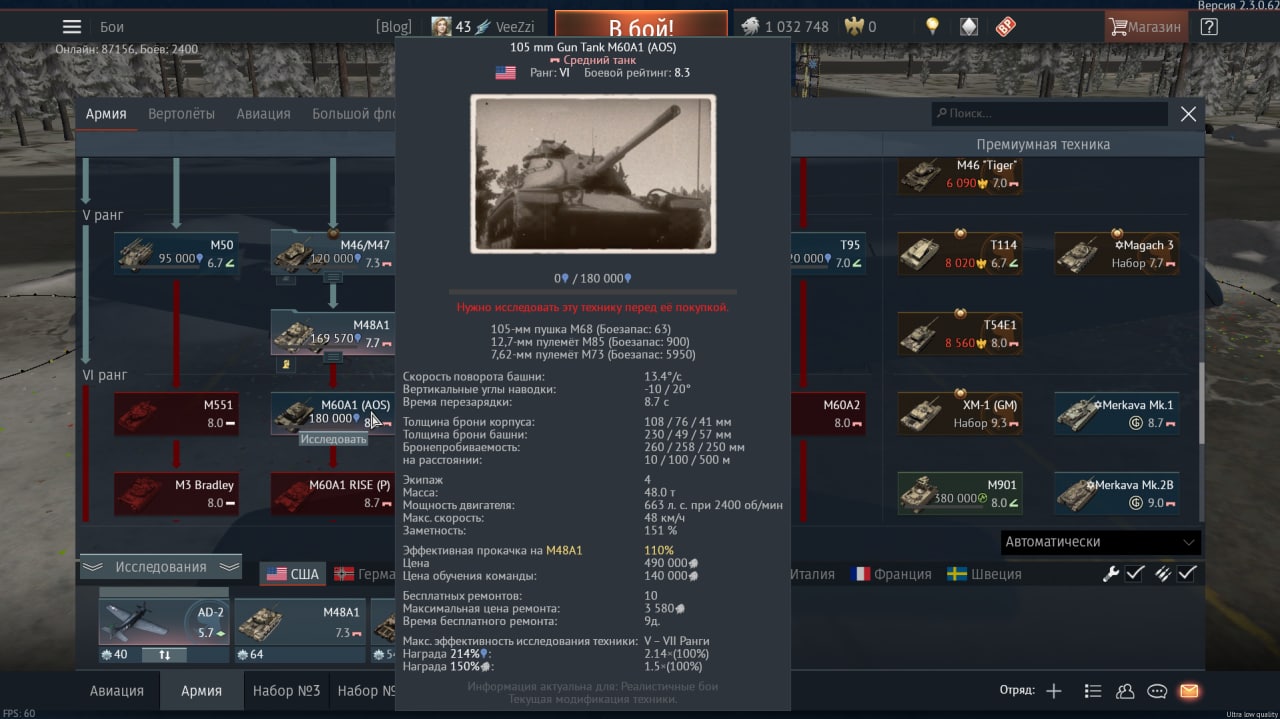Open the hamburger main menu

tap(72, 27)
